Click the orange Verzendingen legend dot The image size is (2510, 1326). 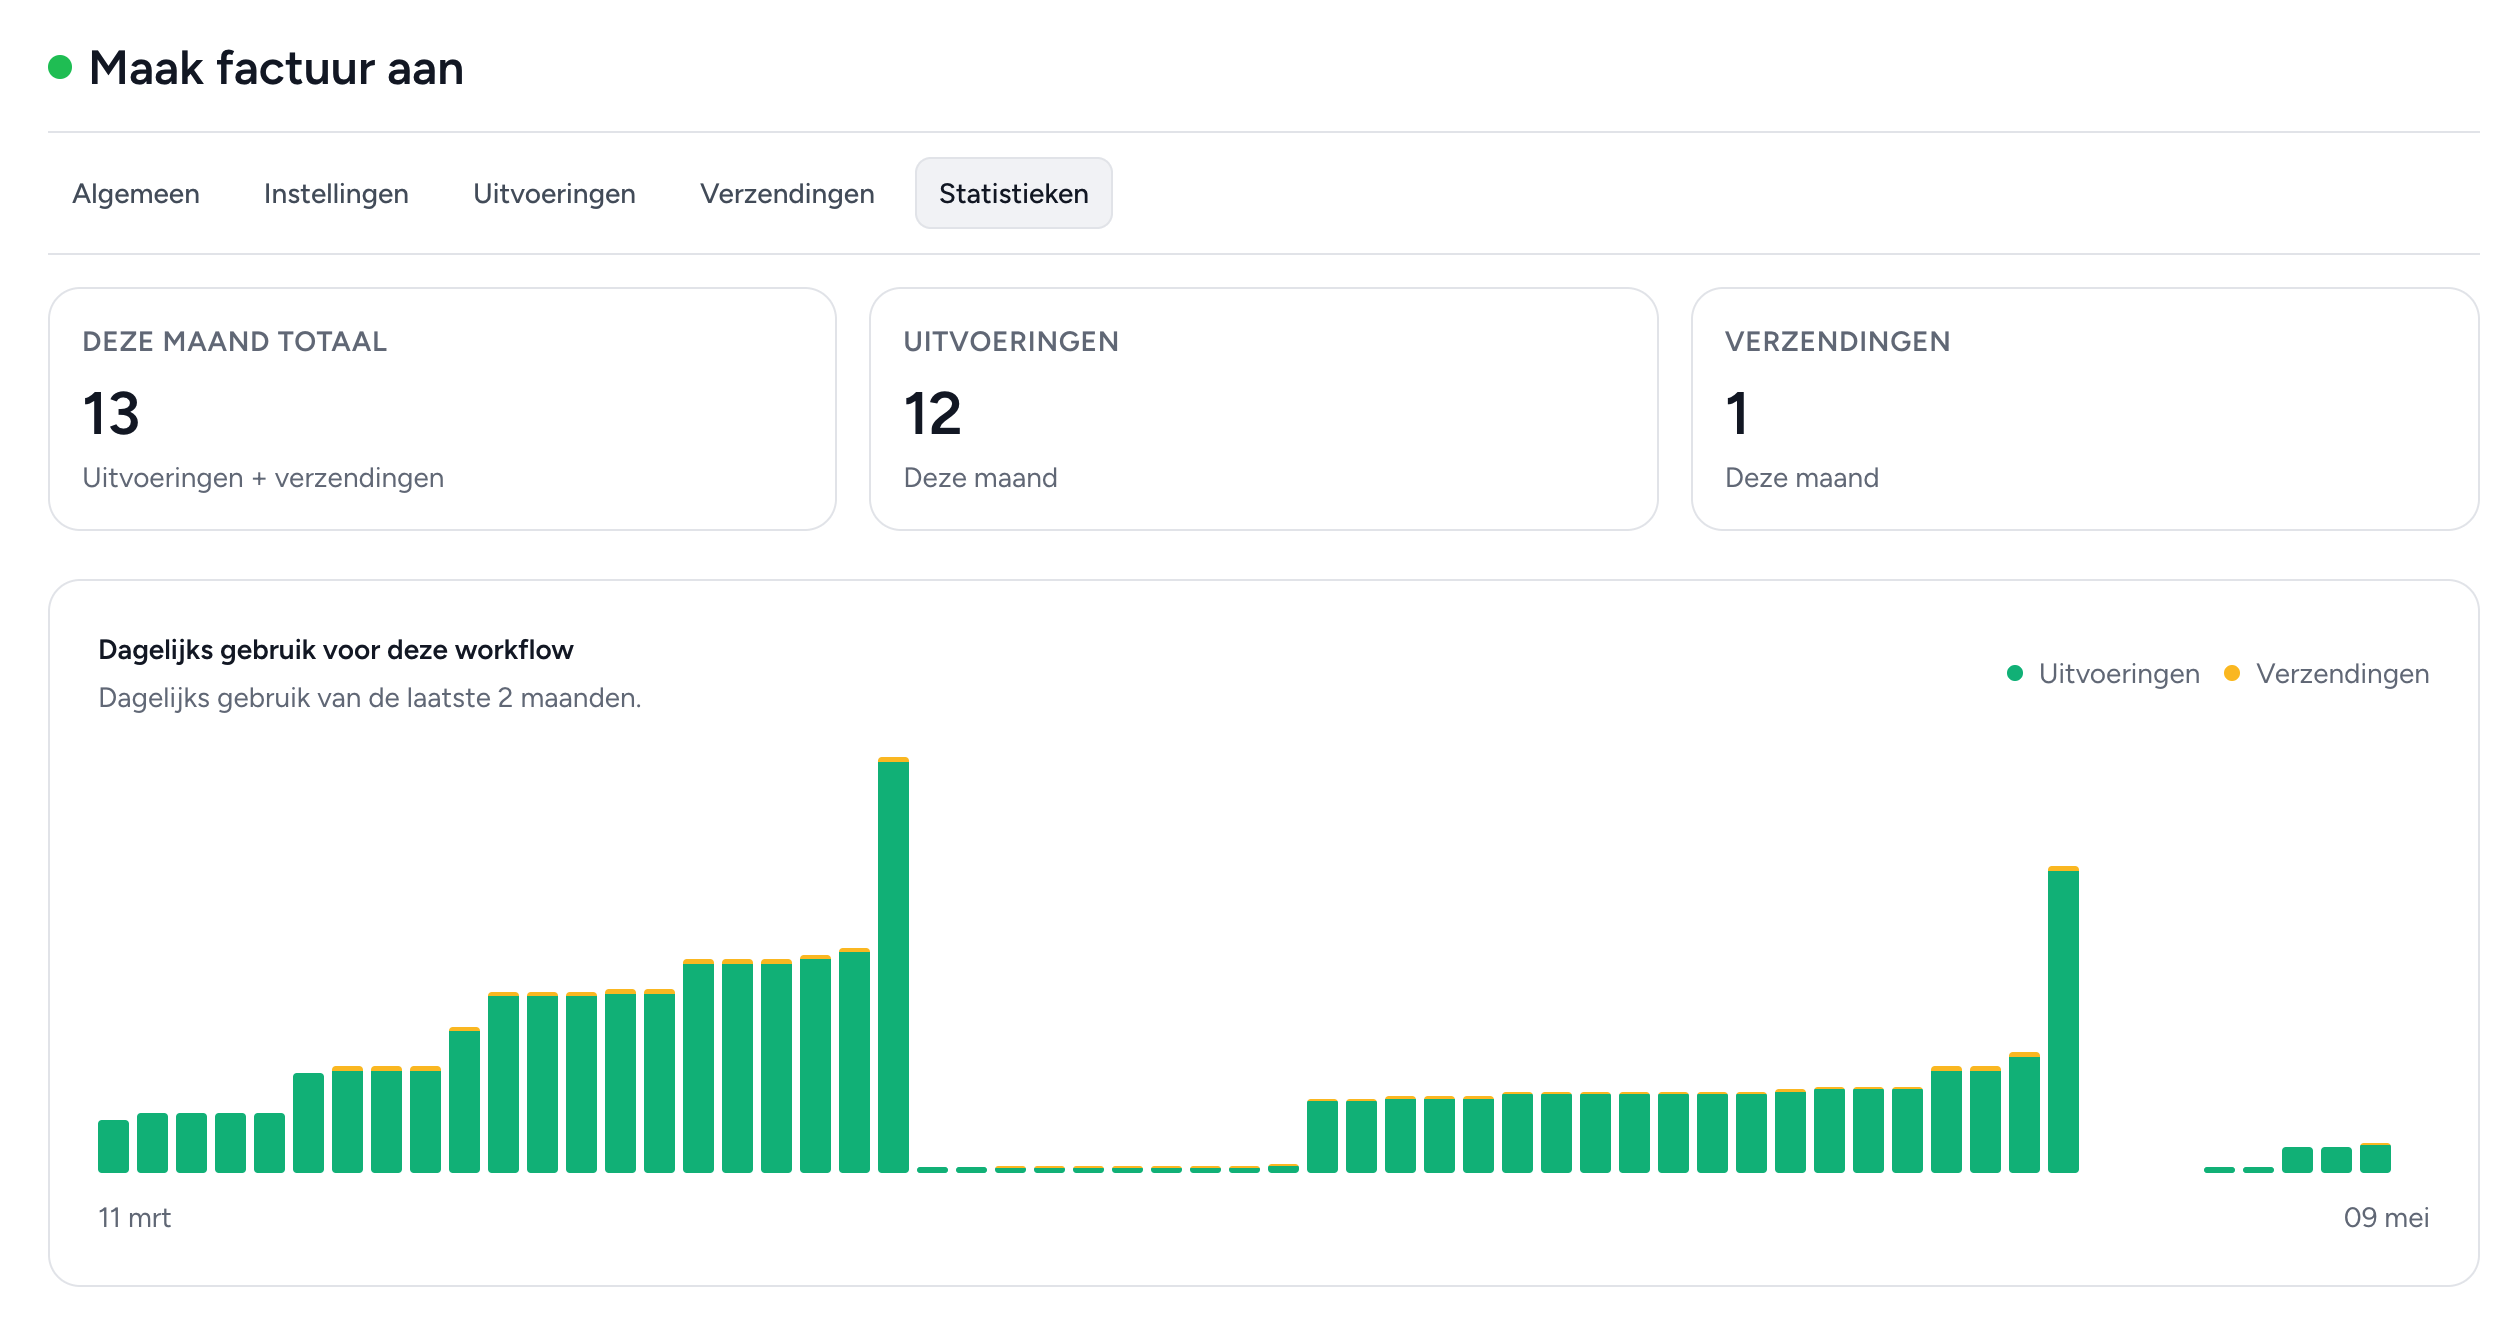pyautogui.click(x=2232, y=673)
